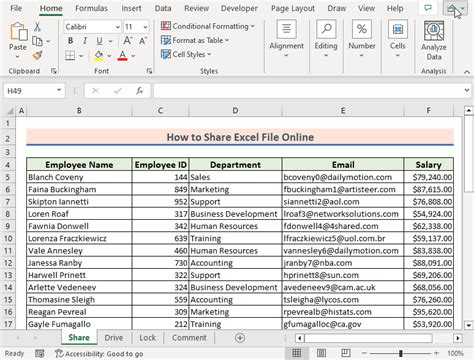Viewport: 474px width, 360px height.
Task: Open the Editing magnifier group
Action: pos(326,39)
